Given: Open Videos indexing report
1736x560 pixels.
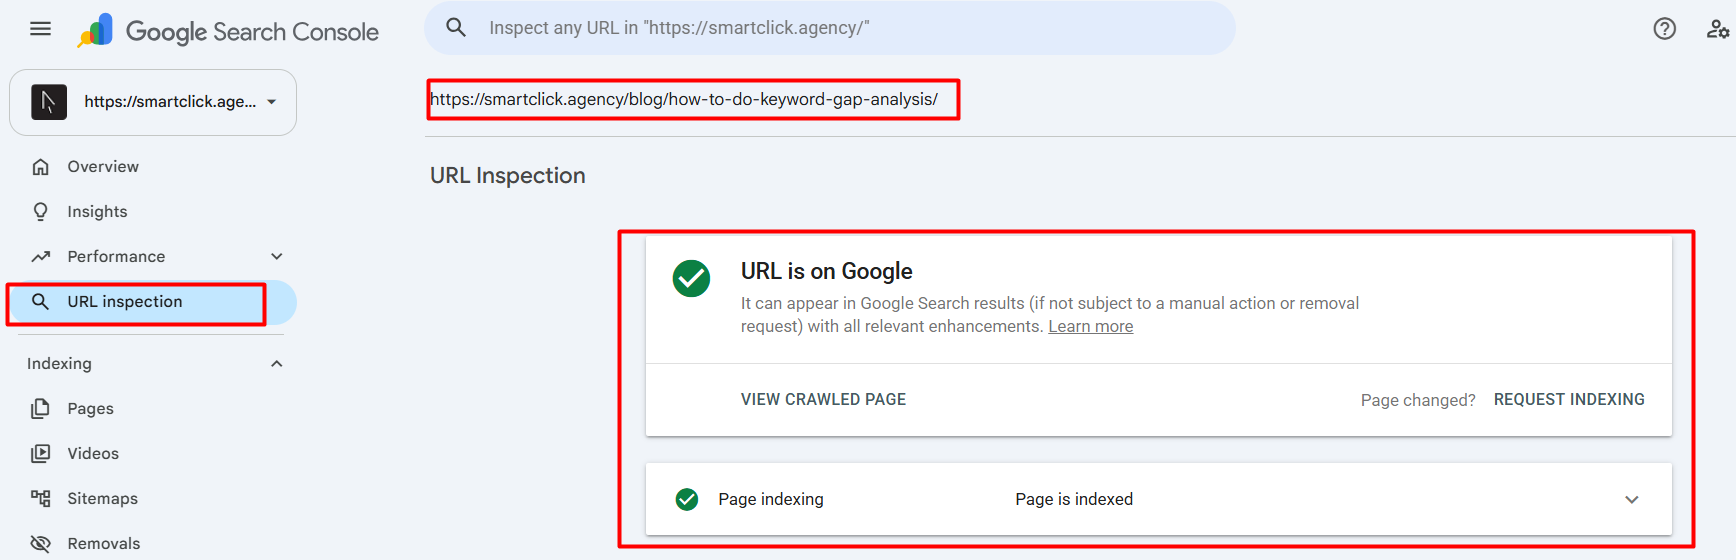Looking at the screenshot, I should pyautogui.click(x=93, y=454).
